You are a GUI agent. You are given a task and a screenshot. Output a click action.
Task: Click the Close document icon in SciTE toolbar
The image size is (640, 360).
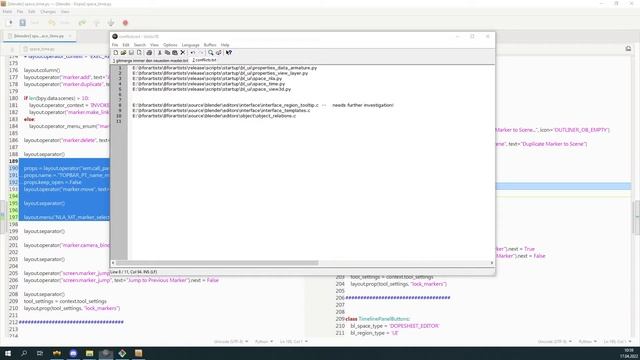[139, 53]
